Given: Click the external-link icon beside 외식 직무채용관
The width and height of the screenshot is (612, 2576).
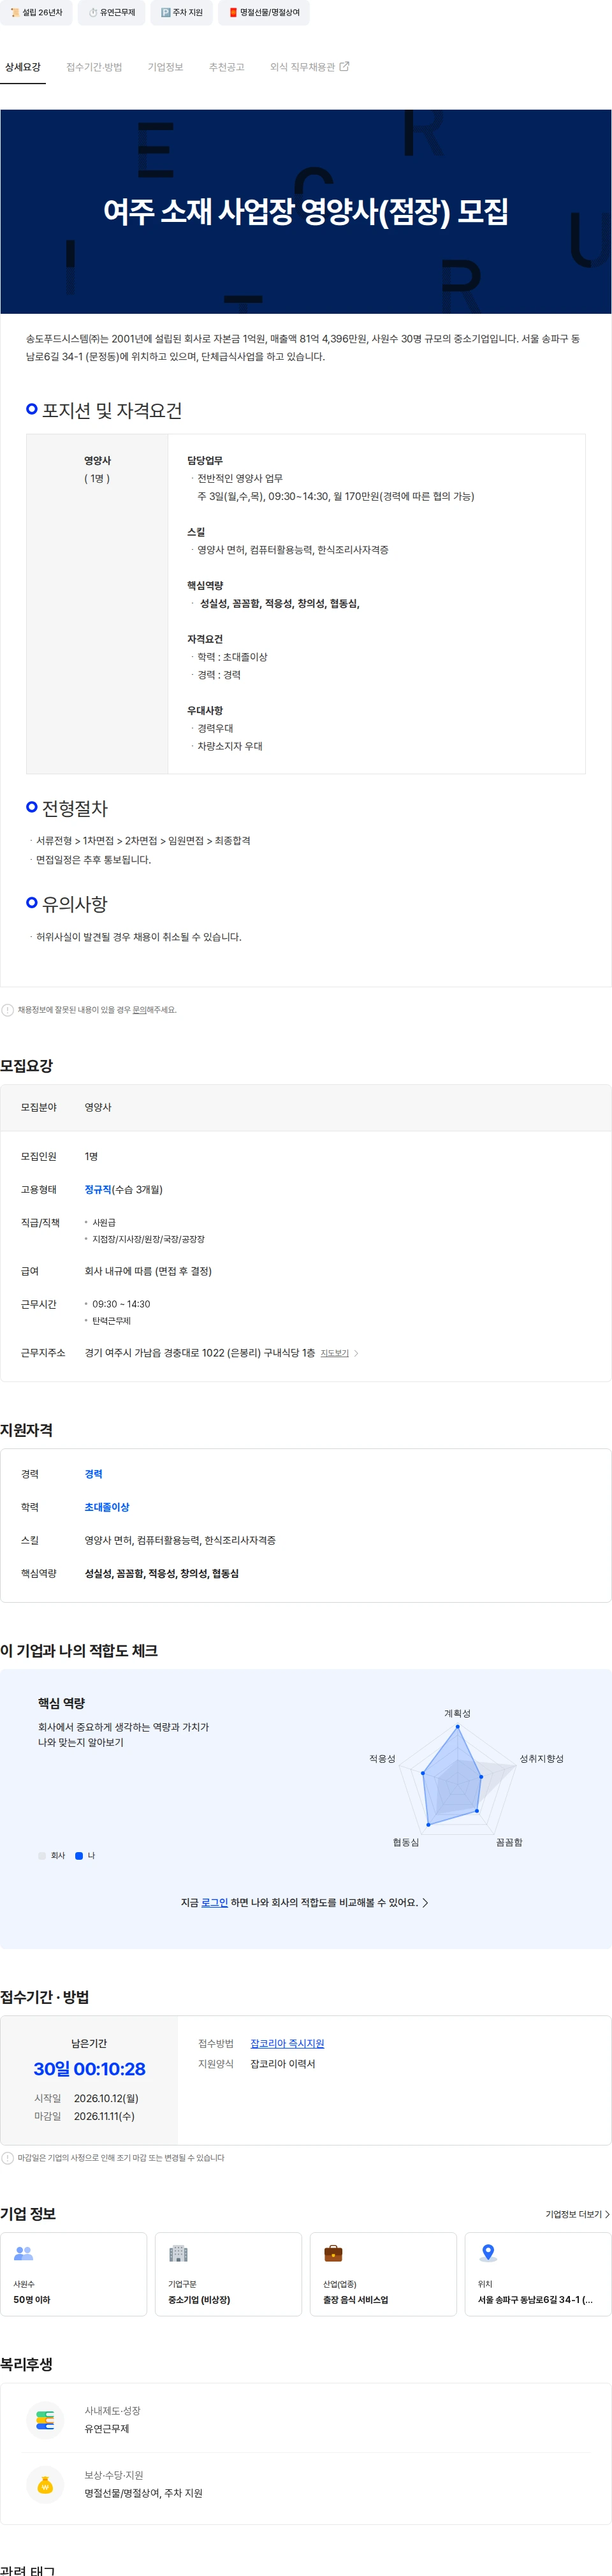Looking at the screenshot, I should (x=345, y=67).
